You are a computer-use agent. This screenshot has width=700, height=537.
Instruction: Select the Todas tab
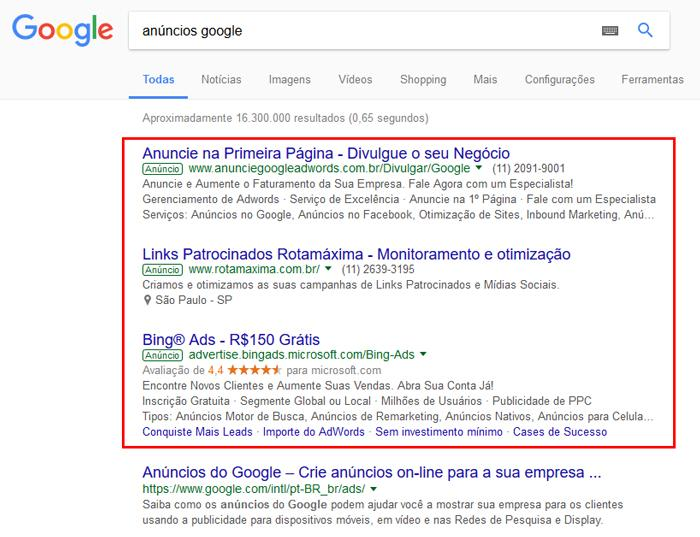(x=158, y=79)
